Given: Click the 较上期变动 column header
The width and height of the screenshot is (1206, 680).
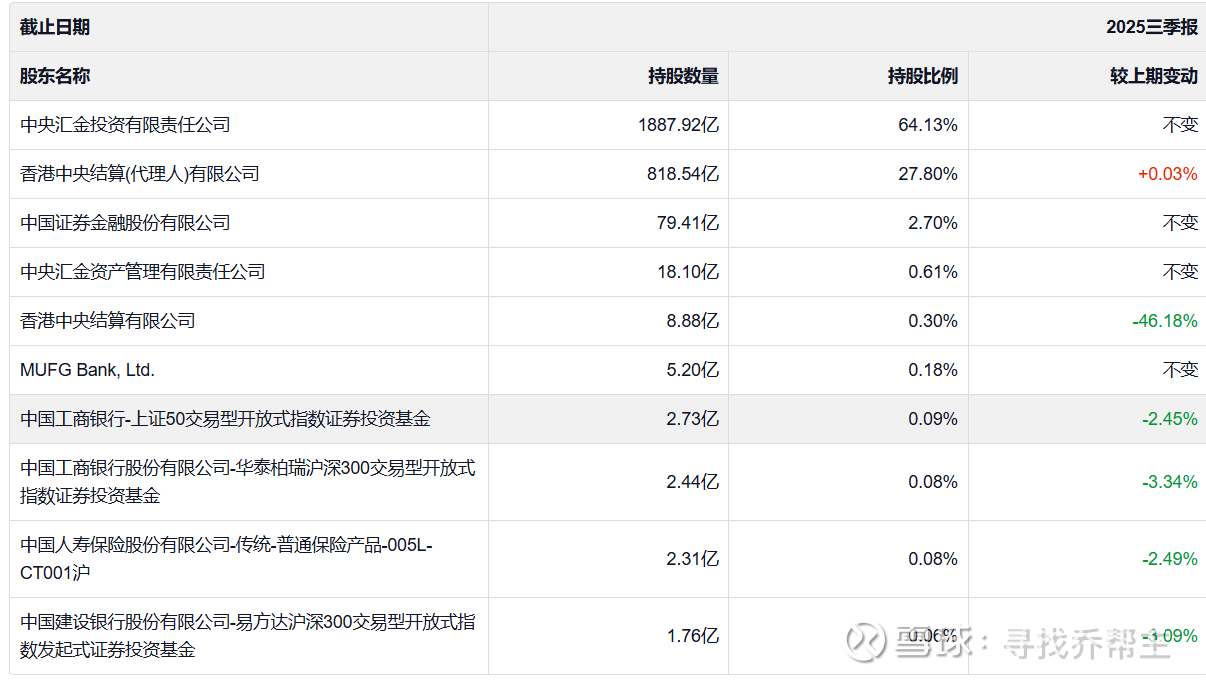Looking at the screenshot, I should [1087, 76].
